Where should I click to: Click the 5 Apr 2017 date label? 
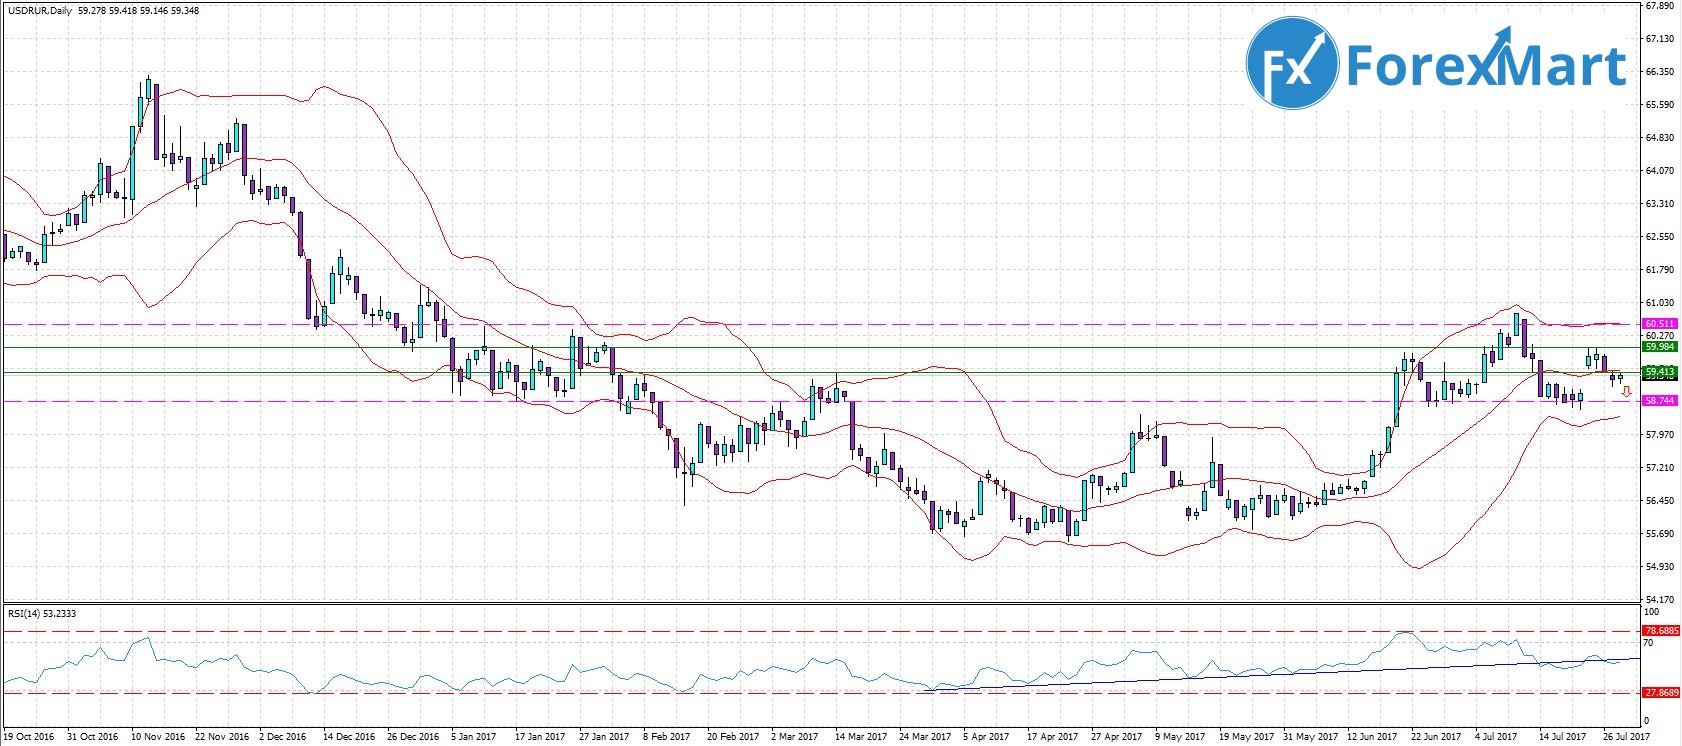(986, 737)
